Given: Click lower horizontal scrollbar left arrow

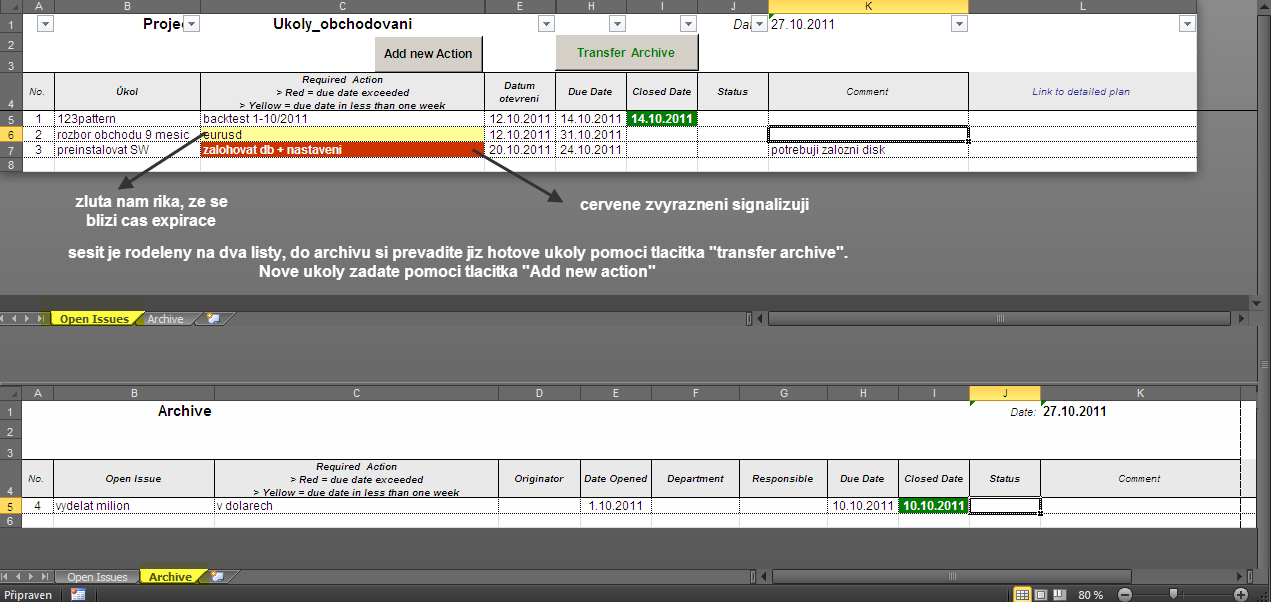Looking at the screenshot, I should coord(762,577).
